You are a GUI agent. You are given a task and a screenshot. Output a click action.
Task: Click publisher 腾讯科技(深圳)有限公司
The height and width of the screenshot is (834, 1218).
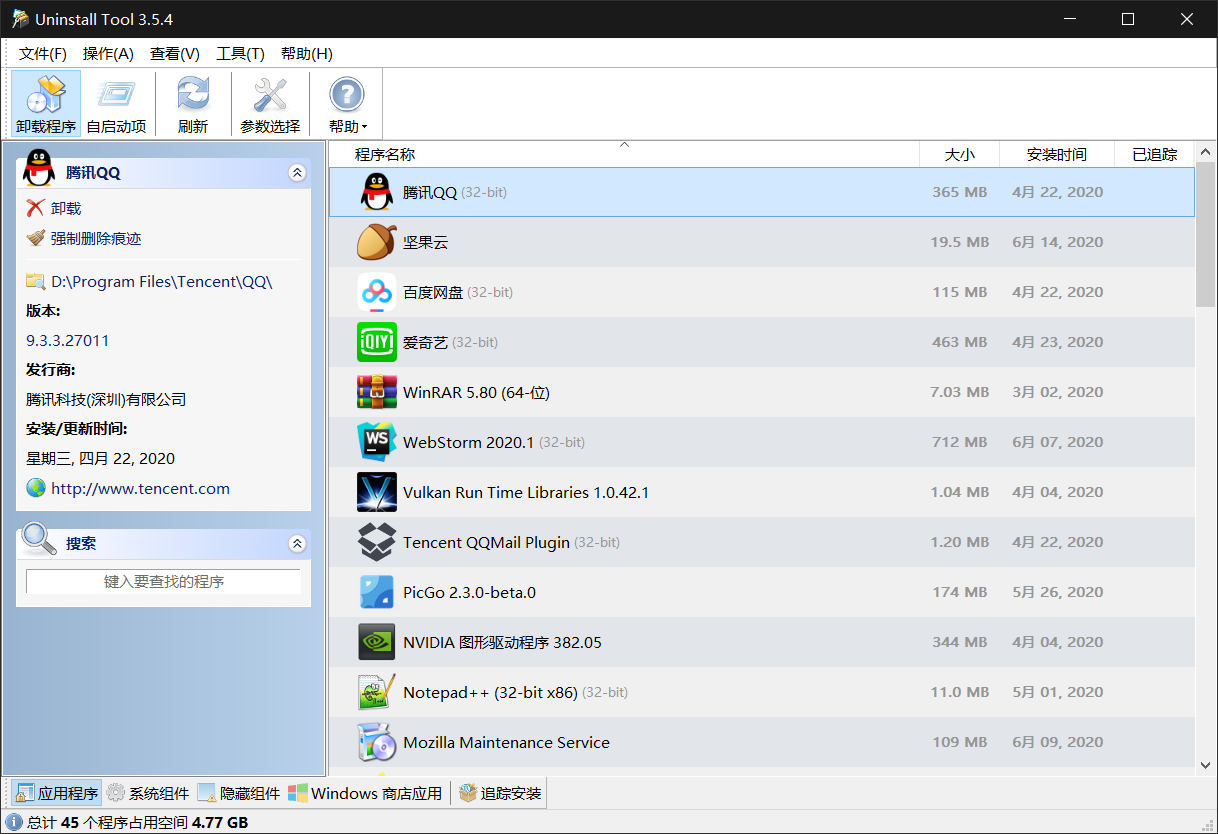point(106,399)
